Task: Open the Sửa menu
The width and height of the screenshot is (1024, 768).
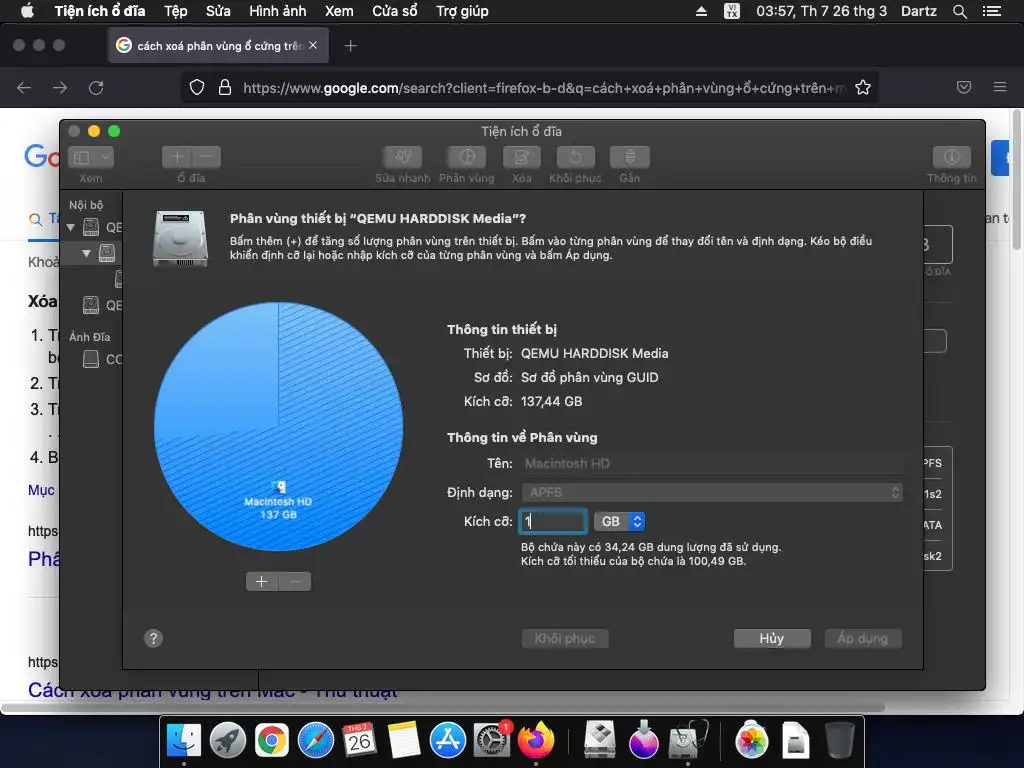Action: pyautogui.click(x=218, y=11)
